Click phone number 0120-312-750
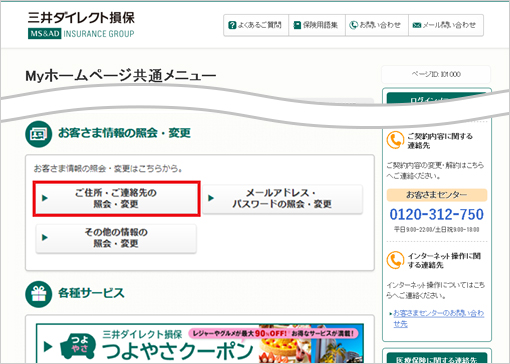 pos(436,214)
